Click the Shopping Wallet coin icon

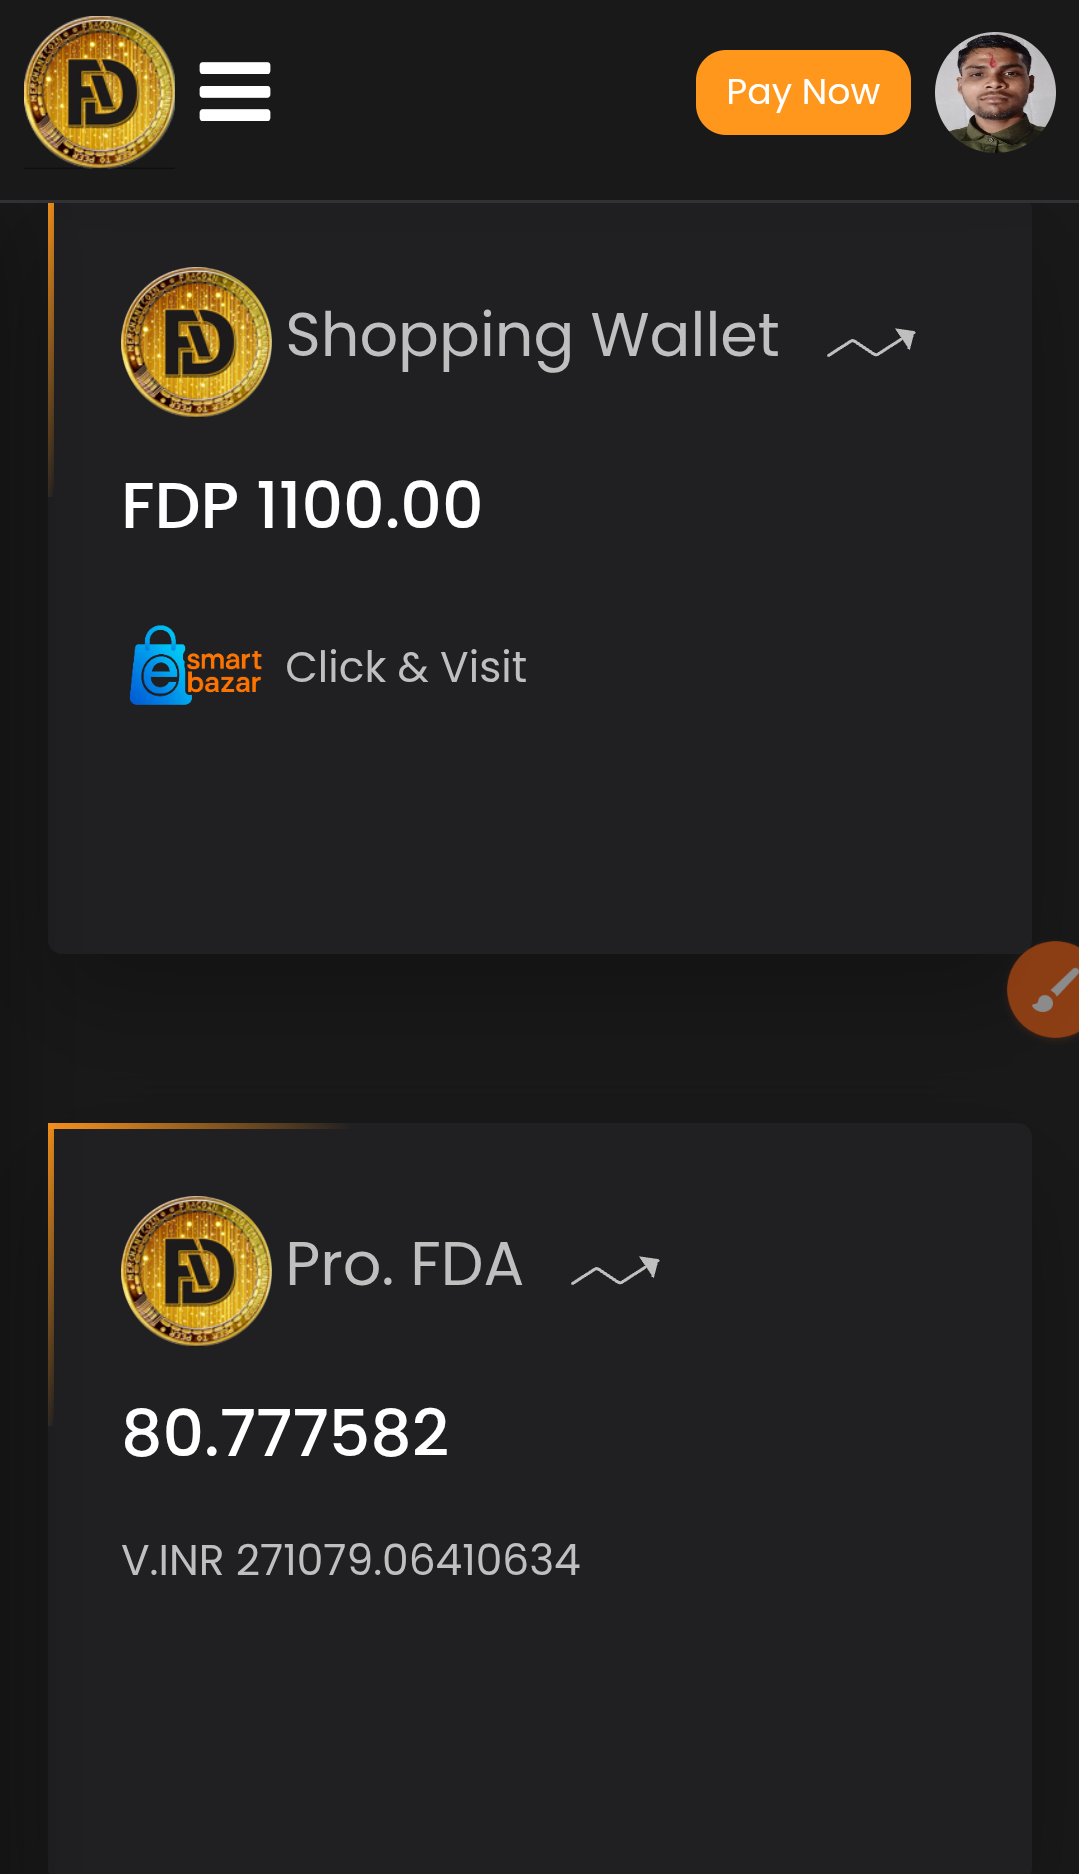coord(196,342)
